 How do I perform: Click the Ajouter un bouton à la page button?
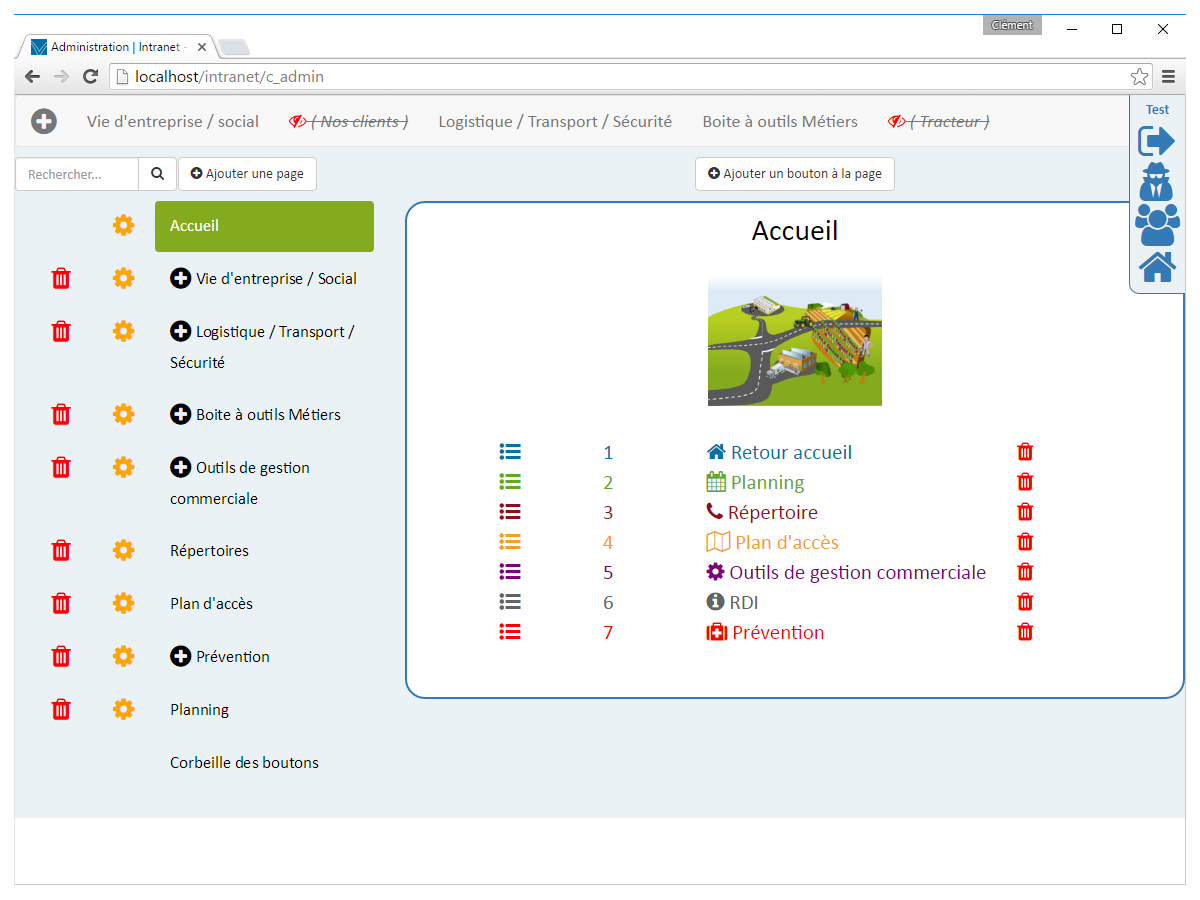794,173
